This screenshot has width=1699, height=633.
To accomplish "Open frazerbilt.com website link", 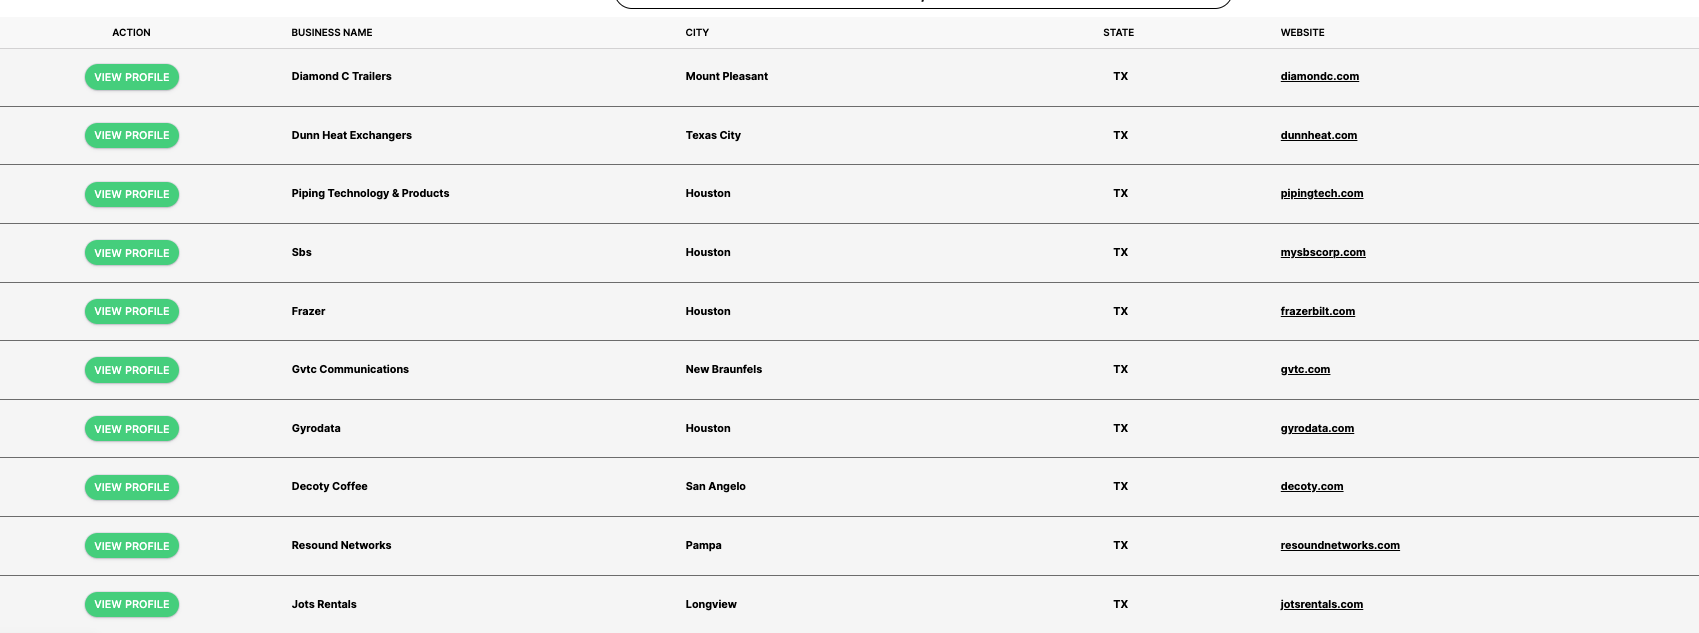I will (x=1317, y=311).
